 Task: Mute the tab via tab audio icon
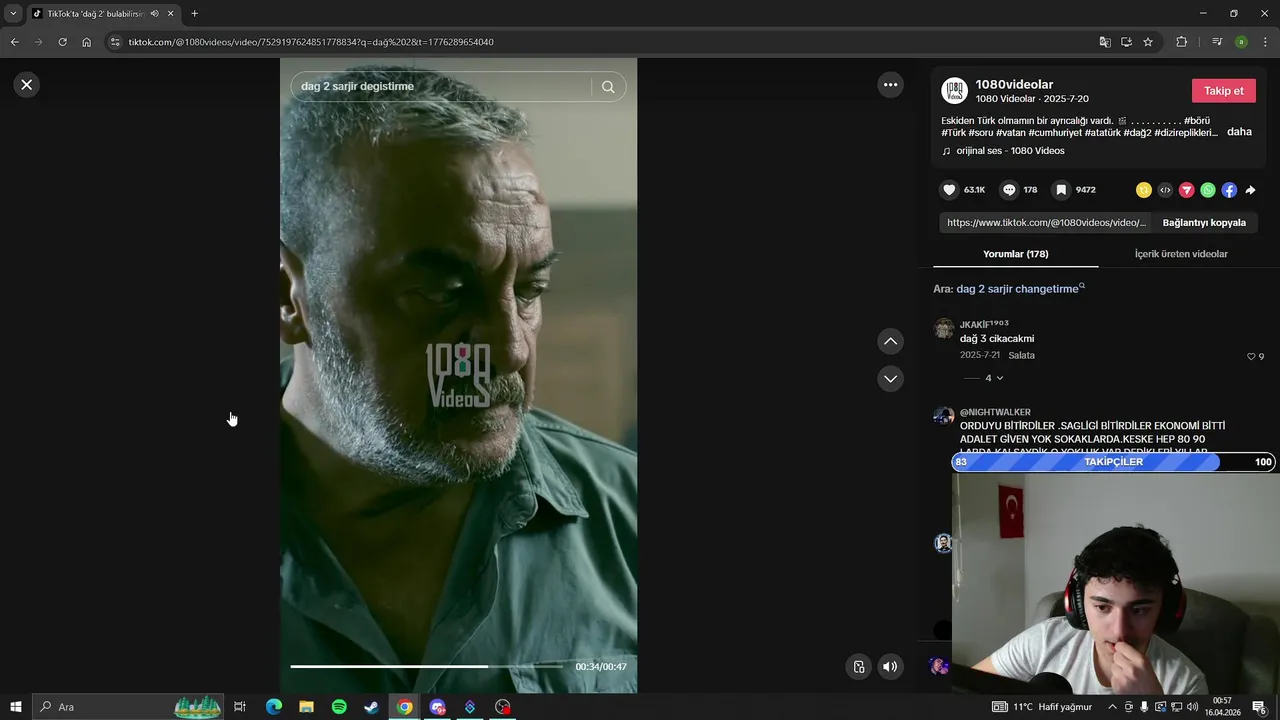[154, 13]
